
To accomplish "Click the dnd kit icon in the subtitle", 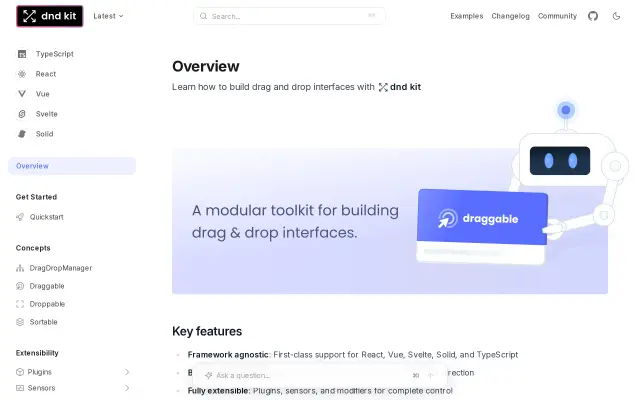I will [x=383, y=87].
